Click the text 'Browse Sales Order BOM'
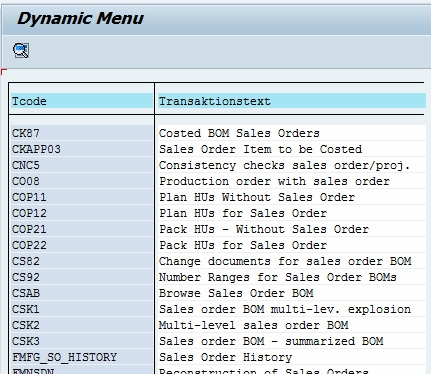Viewport: 431px width, 374px height. pyautogui.click(x=236, y=293)
